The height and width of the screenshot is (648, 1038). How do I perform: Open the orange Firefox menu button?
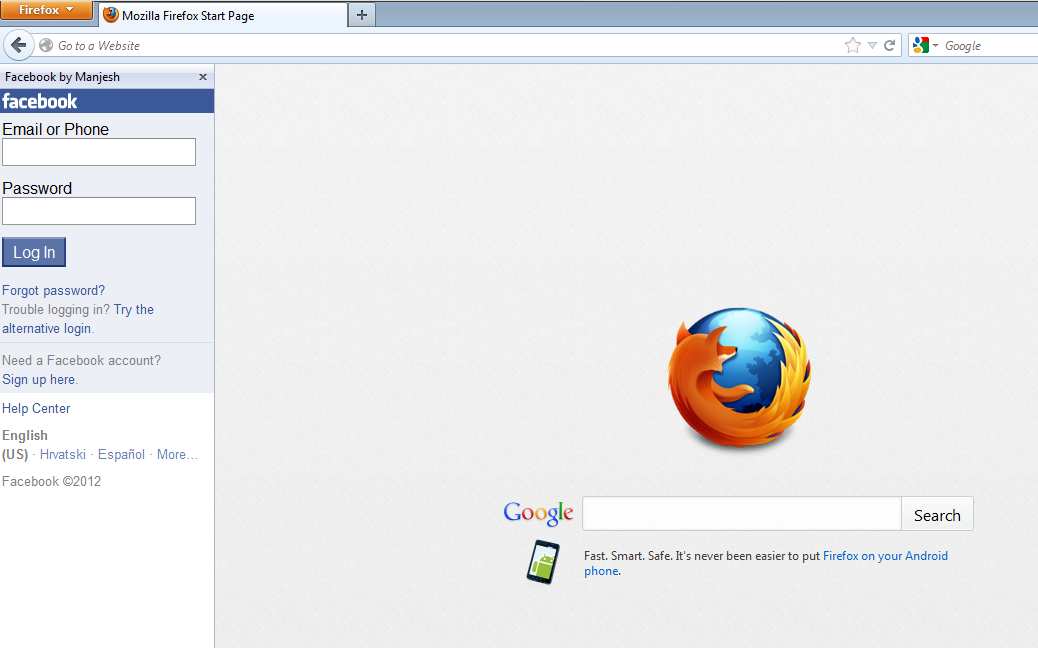pos(46,10)
